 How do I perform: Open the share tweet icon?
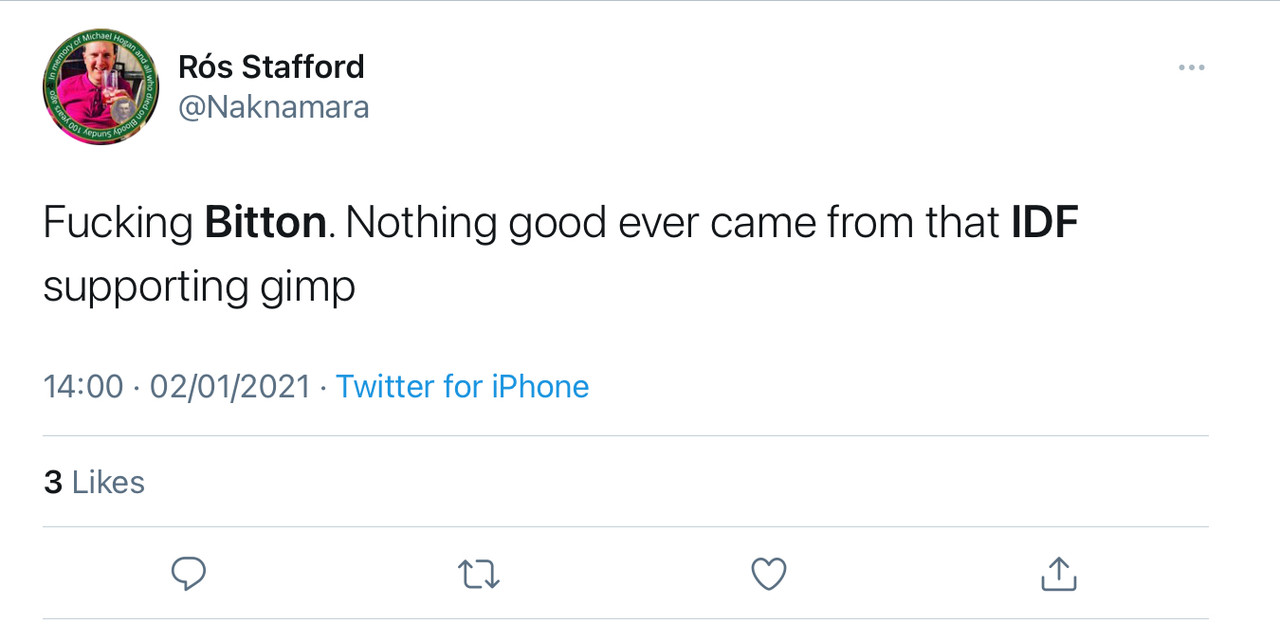(x=1058, y=573)
